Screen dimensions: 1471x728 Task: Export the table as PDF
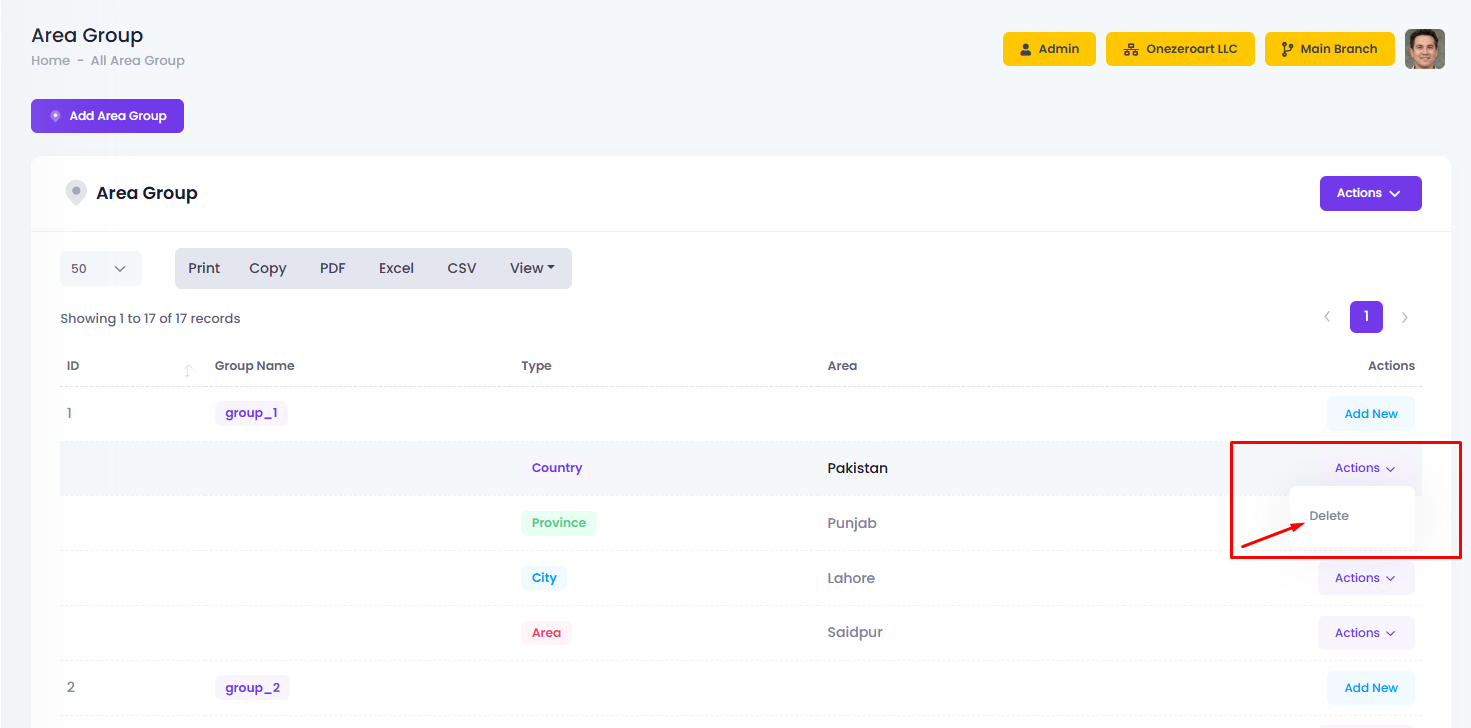(x=332, y=269)
